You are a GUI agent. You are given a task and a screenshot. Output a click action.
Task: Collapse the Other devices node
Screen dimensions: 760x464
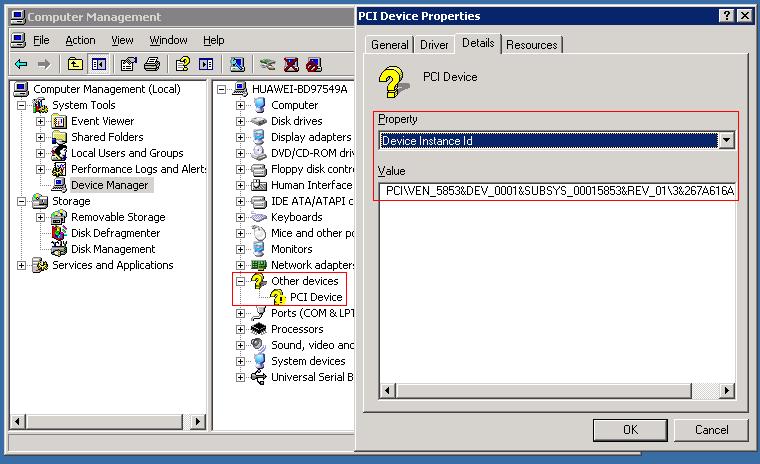[240, 281]
